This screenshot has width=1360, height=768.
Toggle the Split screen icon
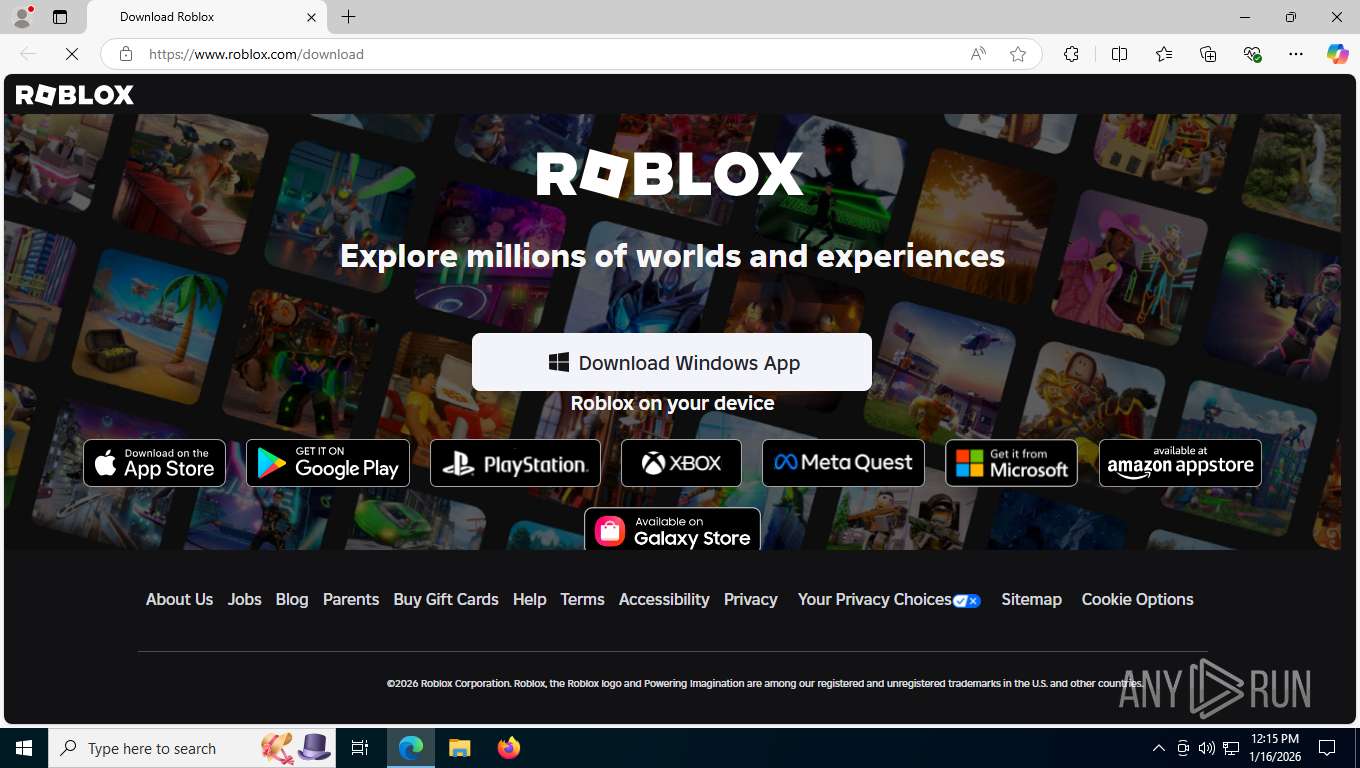(x=1119, y=54)
